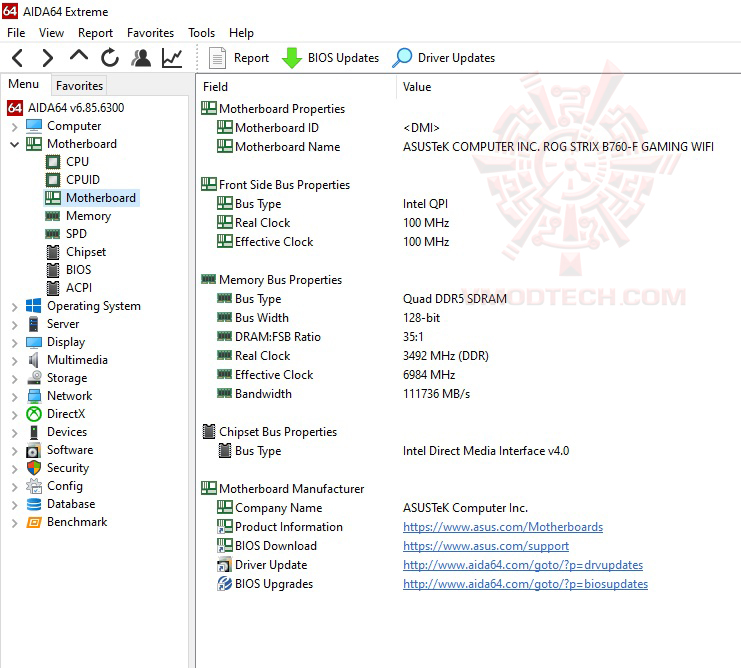Screen dimensions: 741x668
Task: Click the DirectX Xbox icon in tree
Action: pyautogui.click(x=34, y=414)
